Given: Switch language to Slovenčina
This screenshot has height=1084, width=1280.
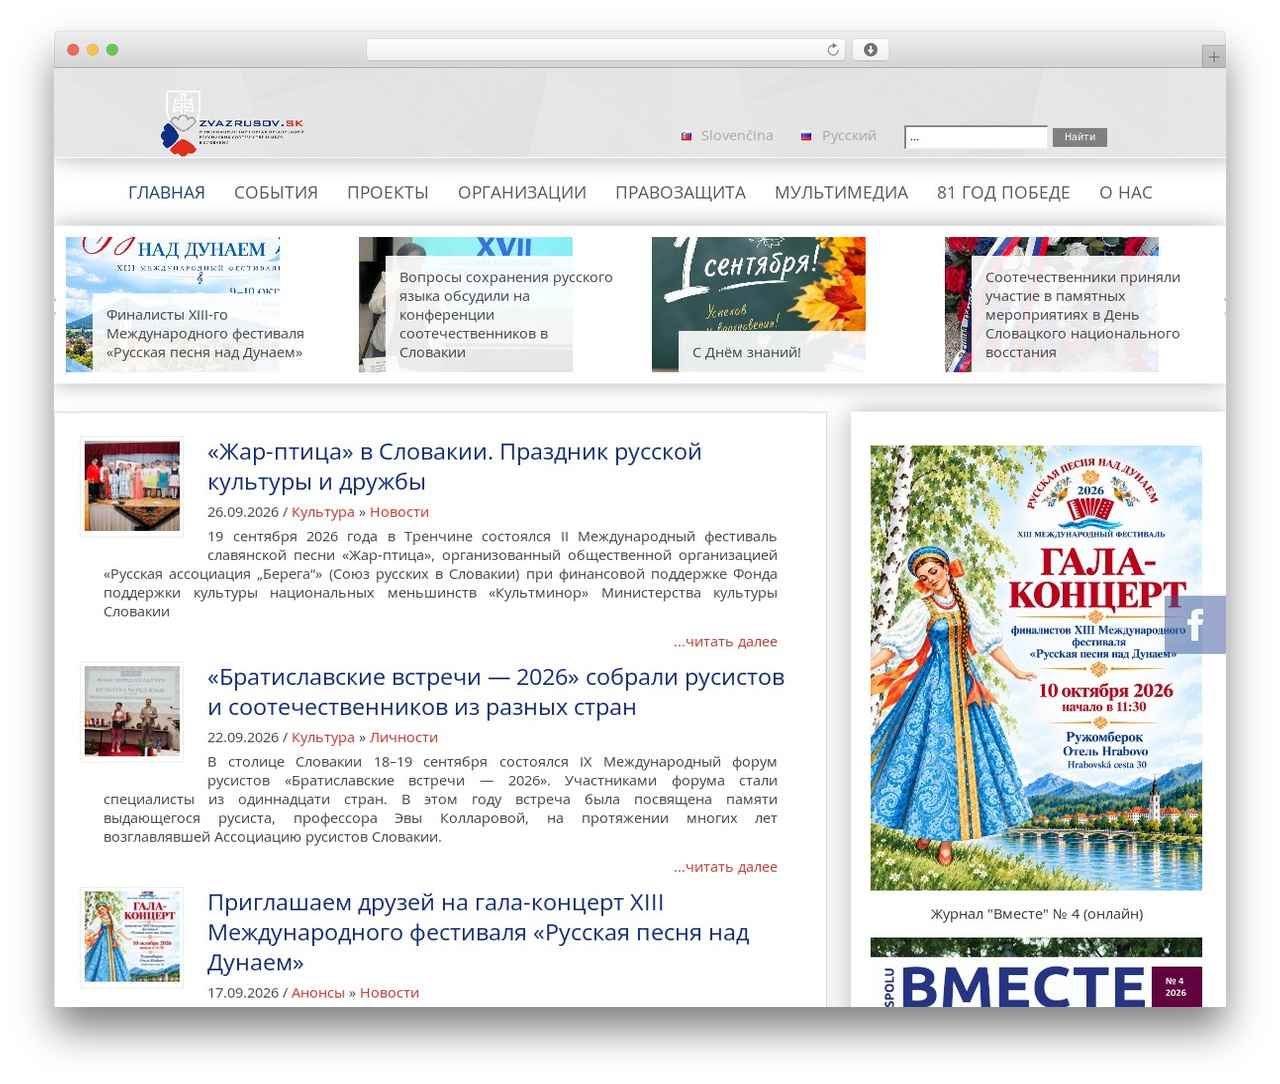Looking at the screenshot, I should [737, 136].
